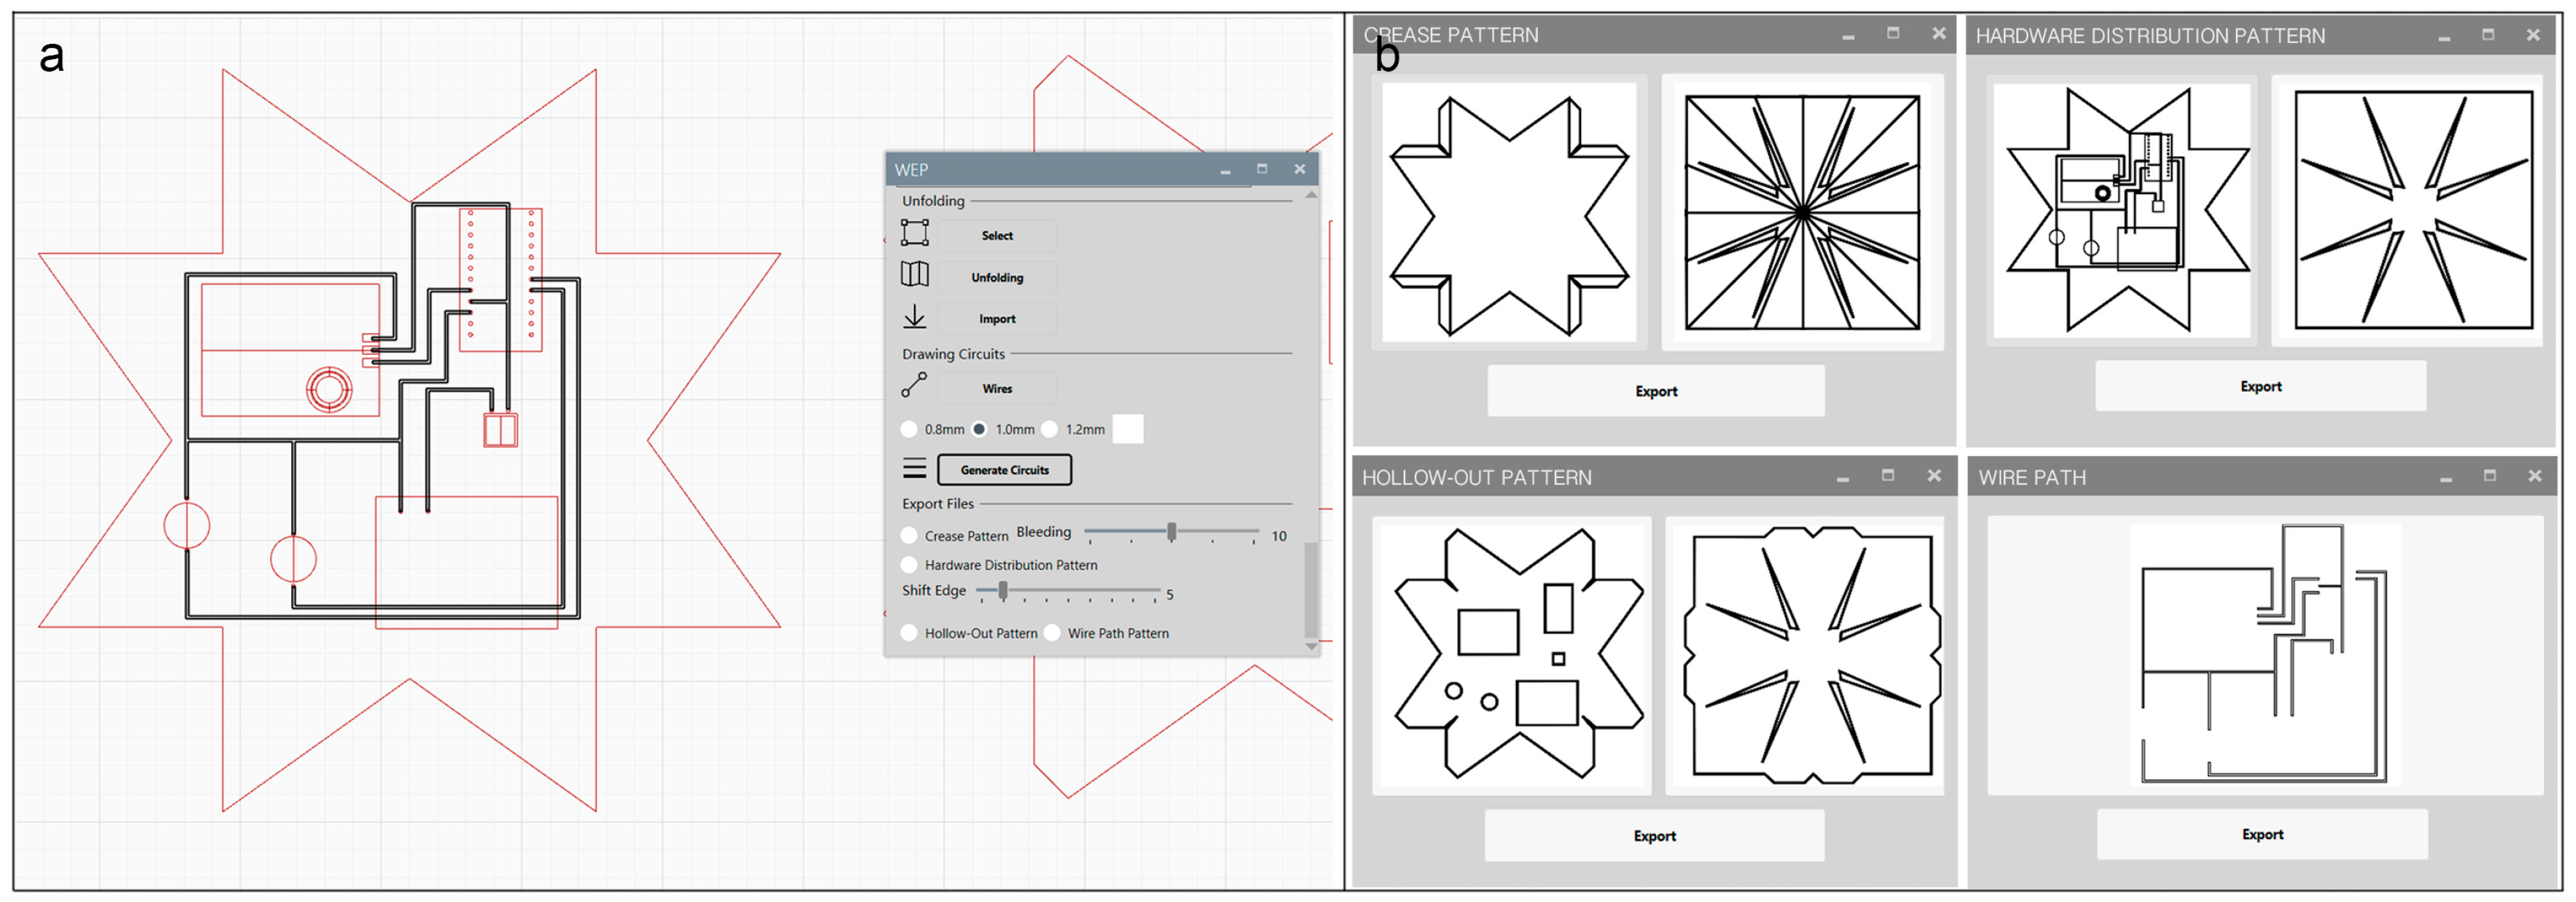Open the star crease pattern thumbnail preview
The image size is (2576, 902).
[x=1508, y=213]
